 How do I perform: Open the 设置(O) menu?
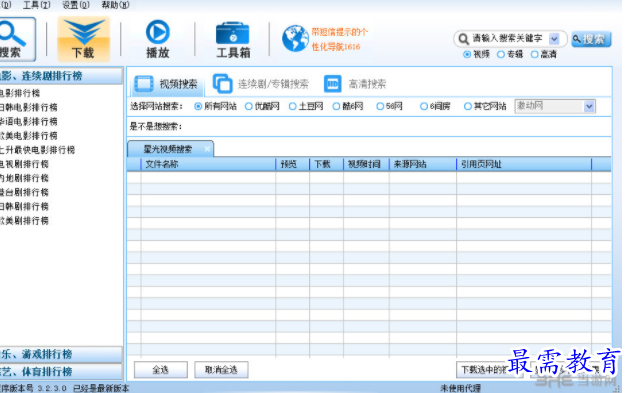pos(76,5)
